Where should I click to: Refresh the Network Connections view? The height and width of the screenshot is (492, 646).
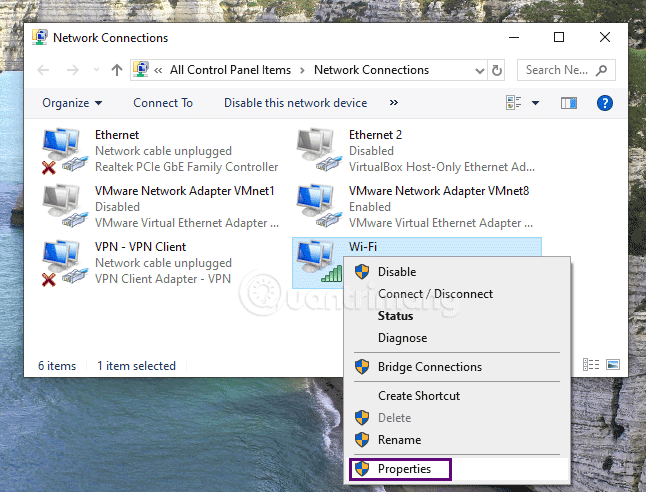(x=497, y=70)
